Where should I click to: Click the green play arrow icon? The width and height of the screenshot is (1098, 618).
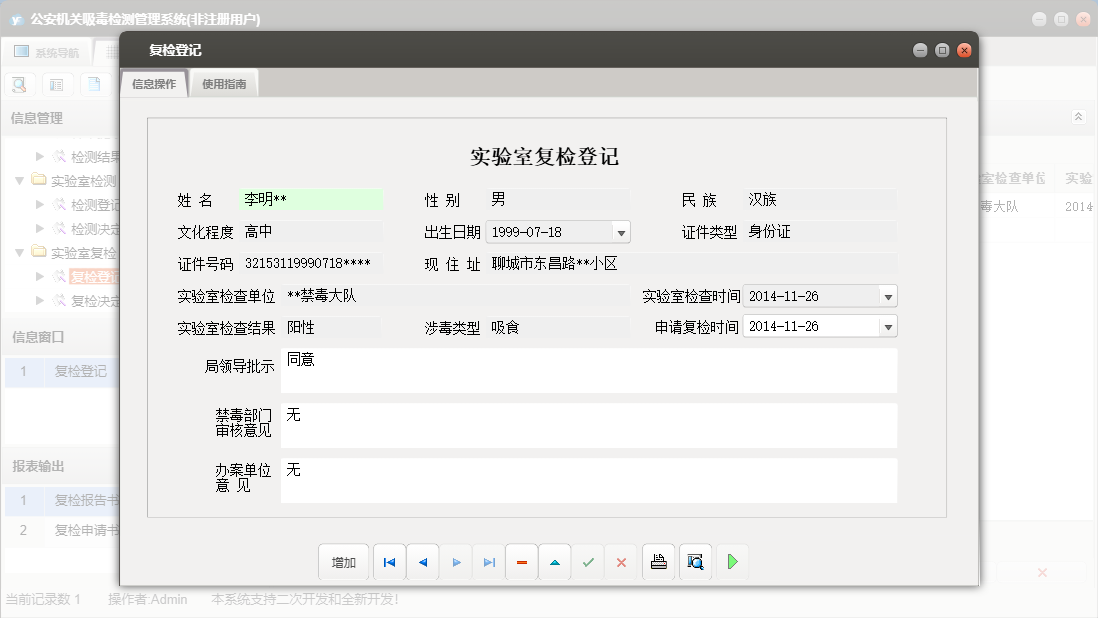[732, 562]
